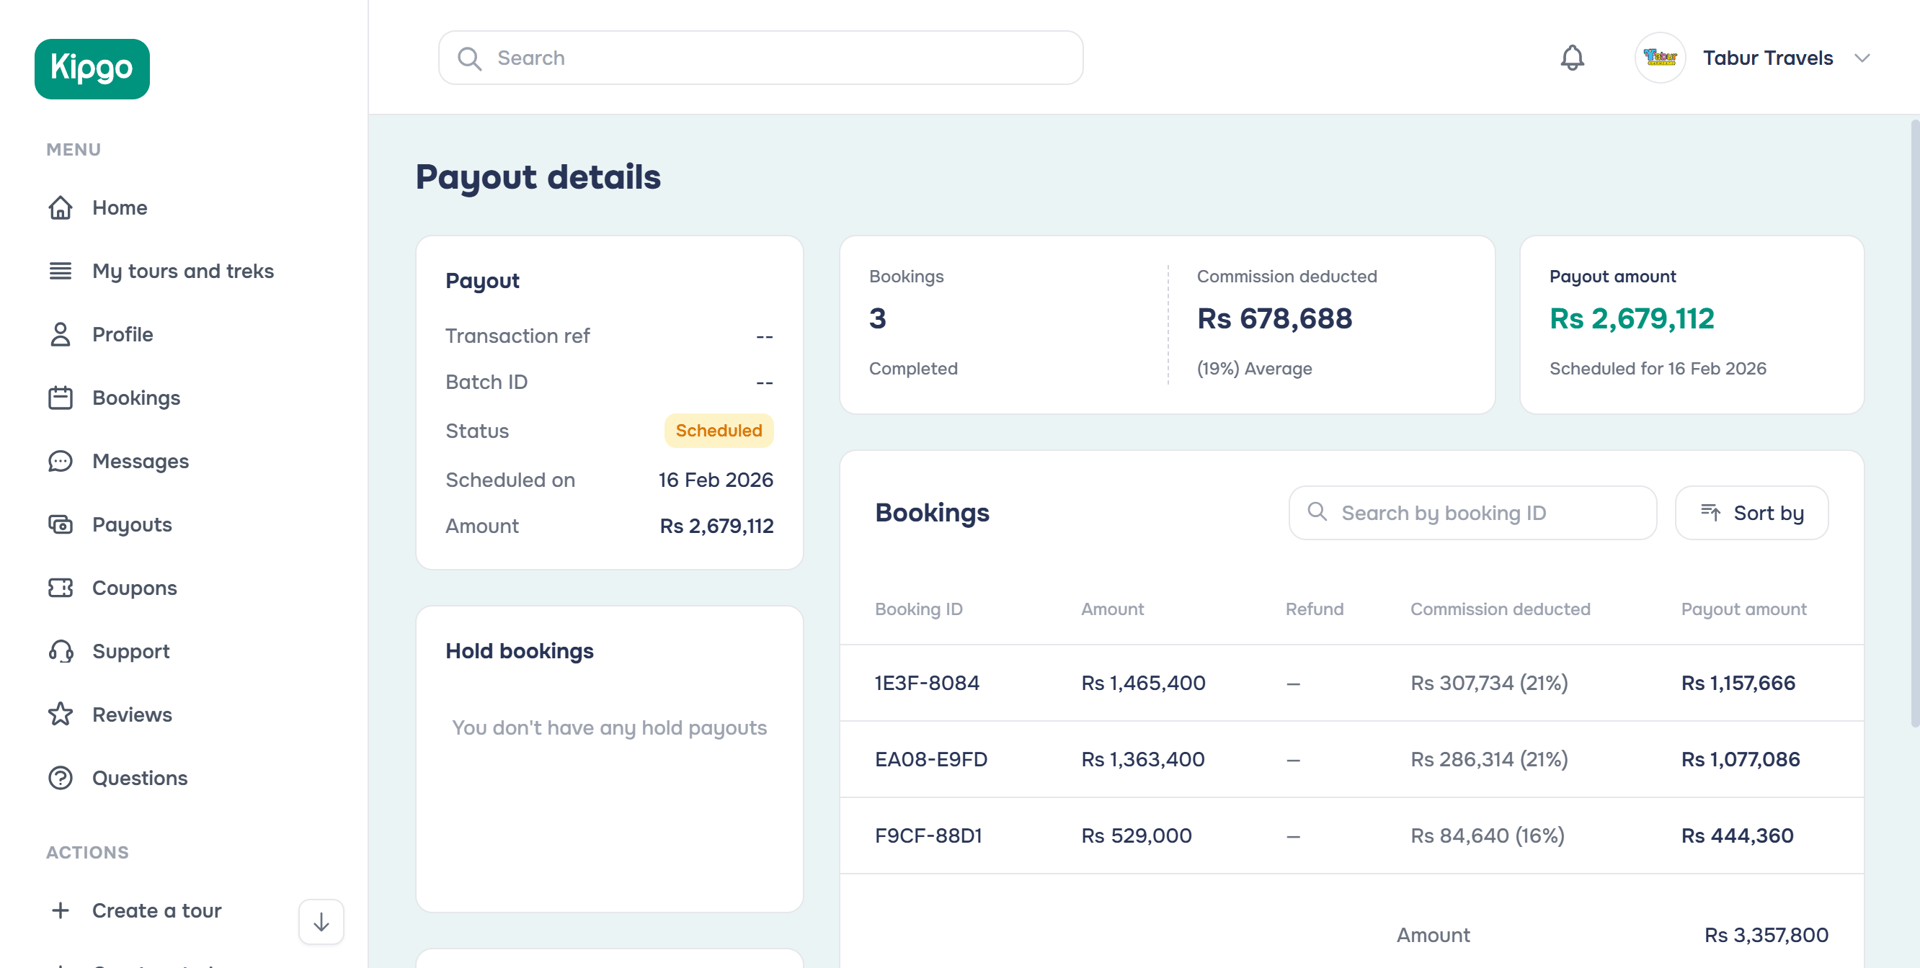Select the My tours and treks icon
Screen dimensions: 1920x968
point(61,270)
